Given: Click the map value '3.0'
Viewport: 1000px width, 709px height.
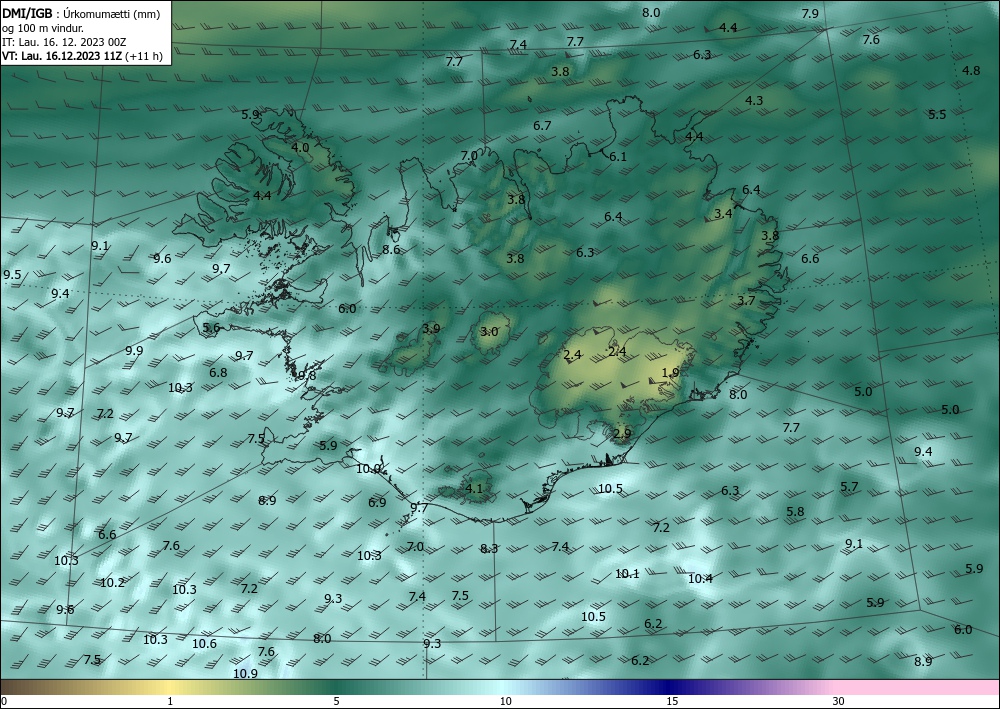Looking at the screenshot, I should (x=489, y=332).
